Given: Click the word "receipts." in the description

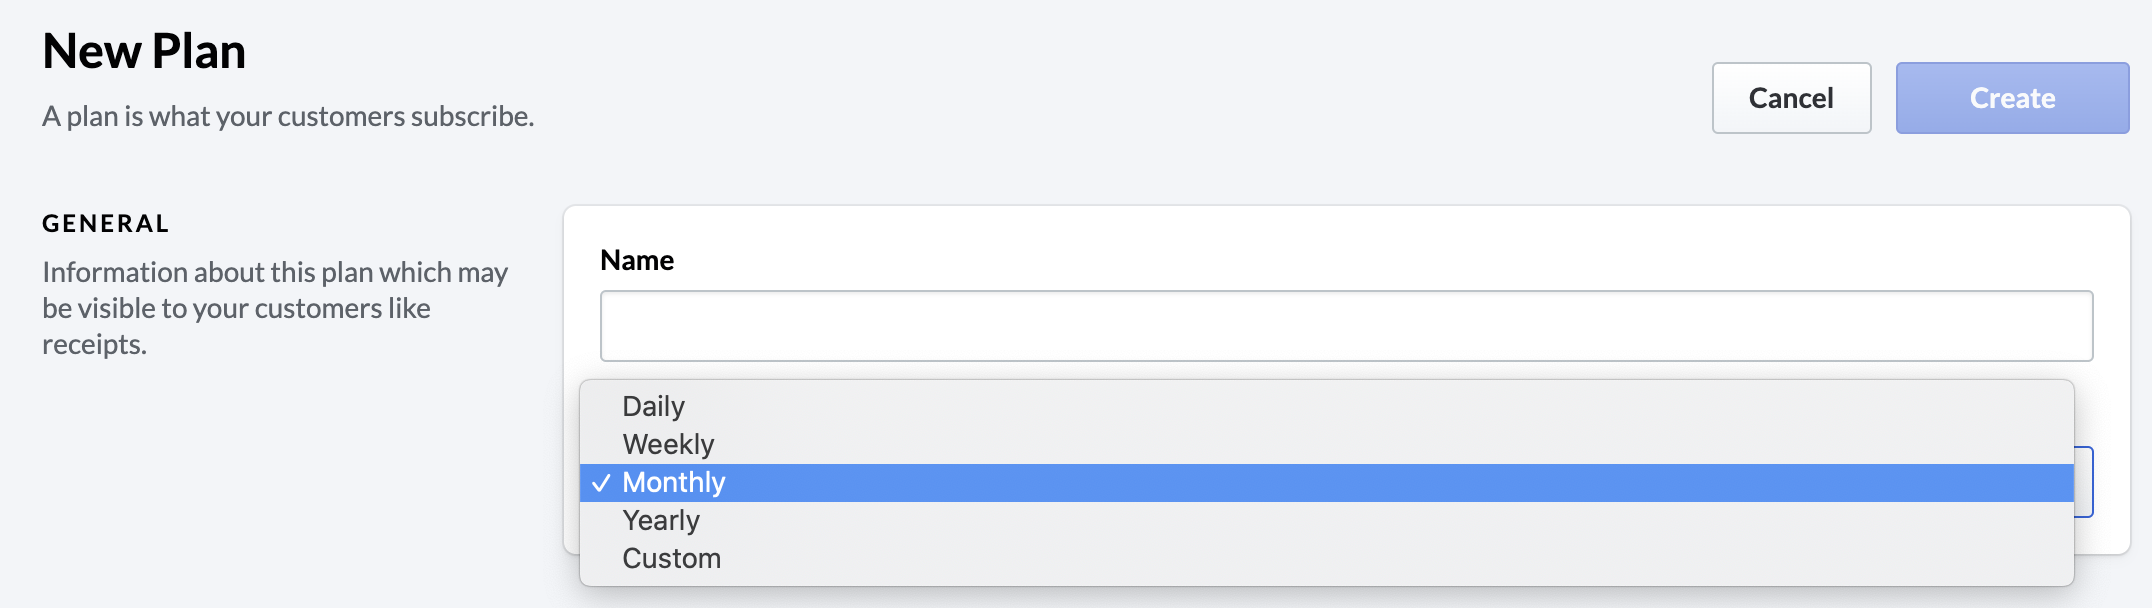Looking at the screenshot, I should pyautogui.click(x=95, y=344).
